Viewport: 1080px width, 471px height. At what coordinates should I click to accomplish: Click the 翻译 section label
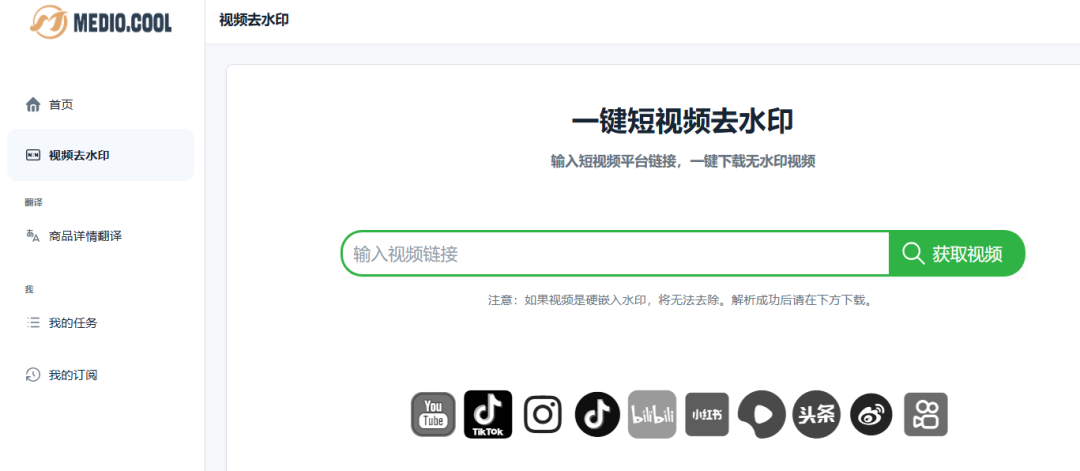pyautogui.click(x=34, y=202)
